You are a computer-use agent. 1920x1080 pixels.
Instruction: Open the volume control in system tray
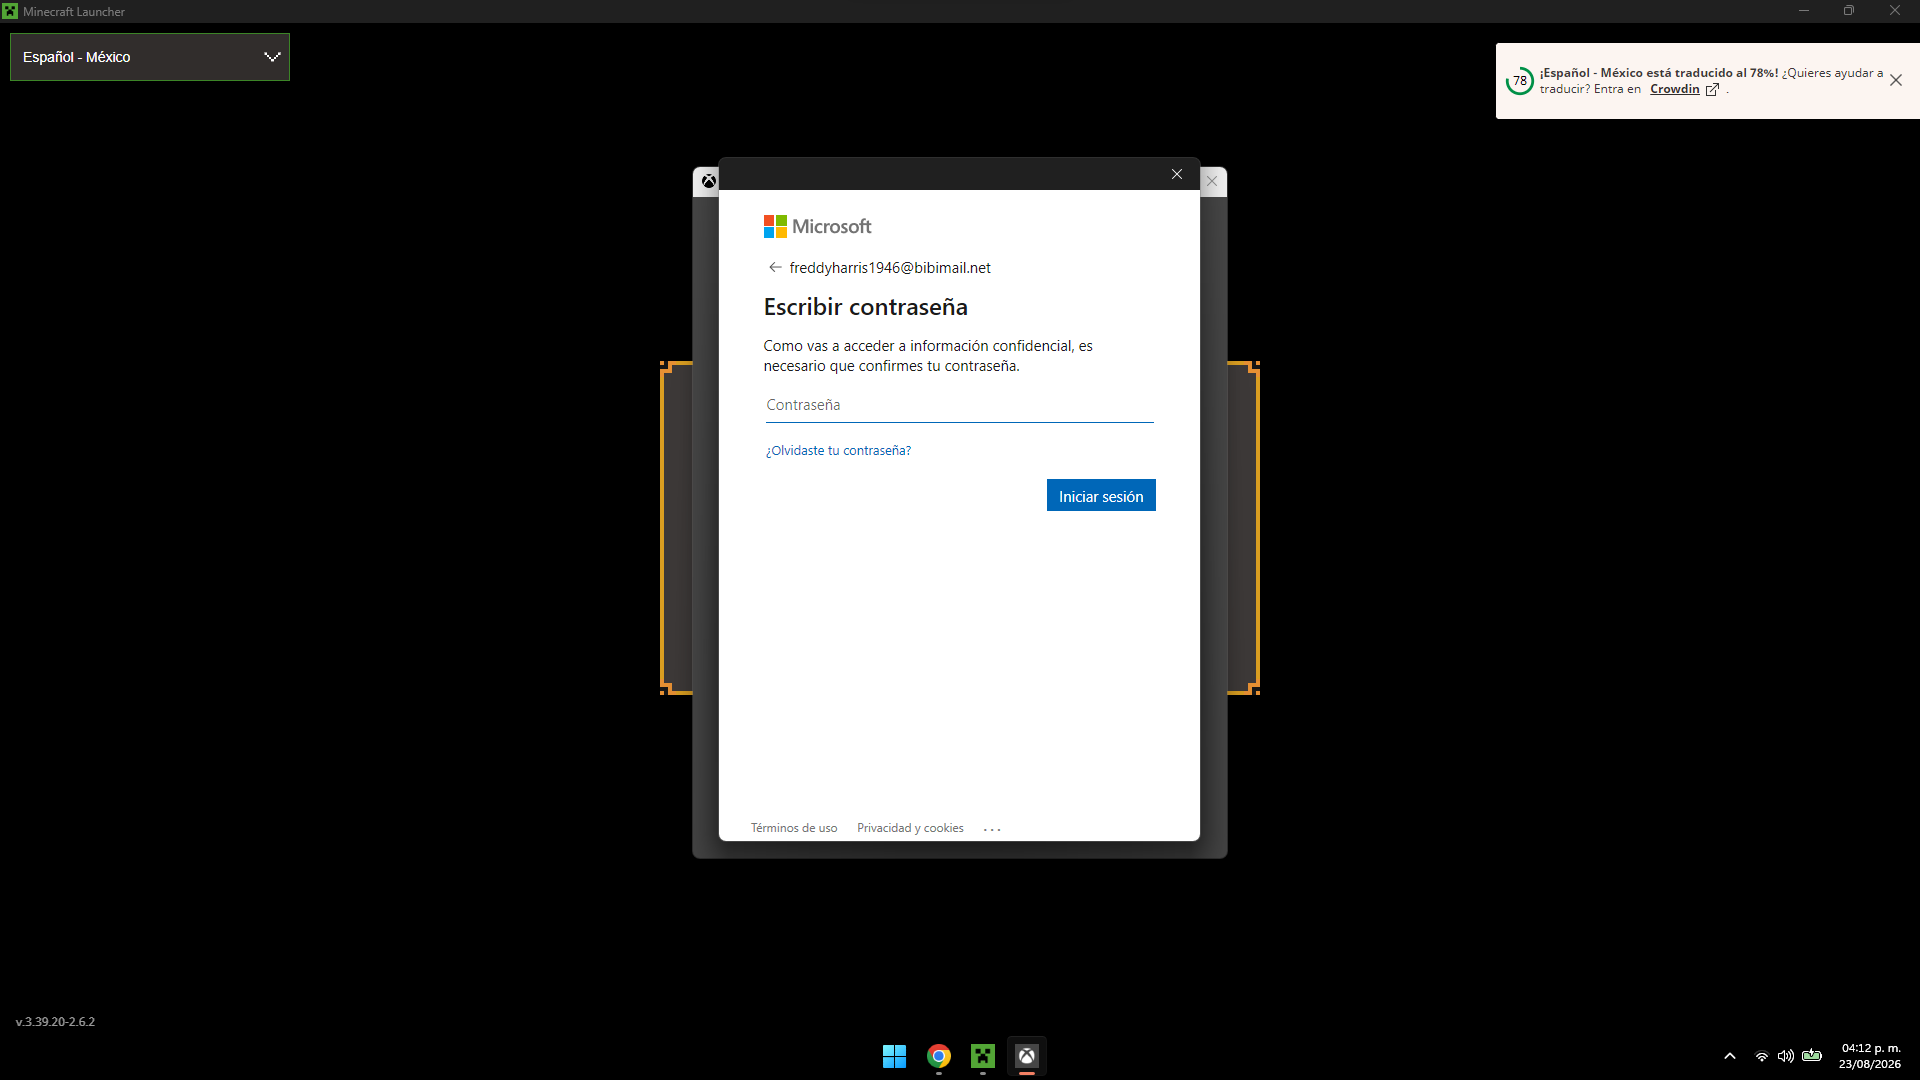[x=1786, y=1056]
